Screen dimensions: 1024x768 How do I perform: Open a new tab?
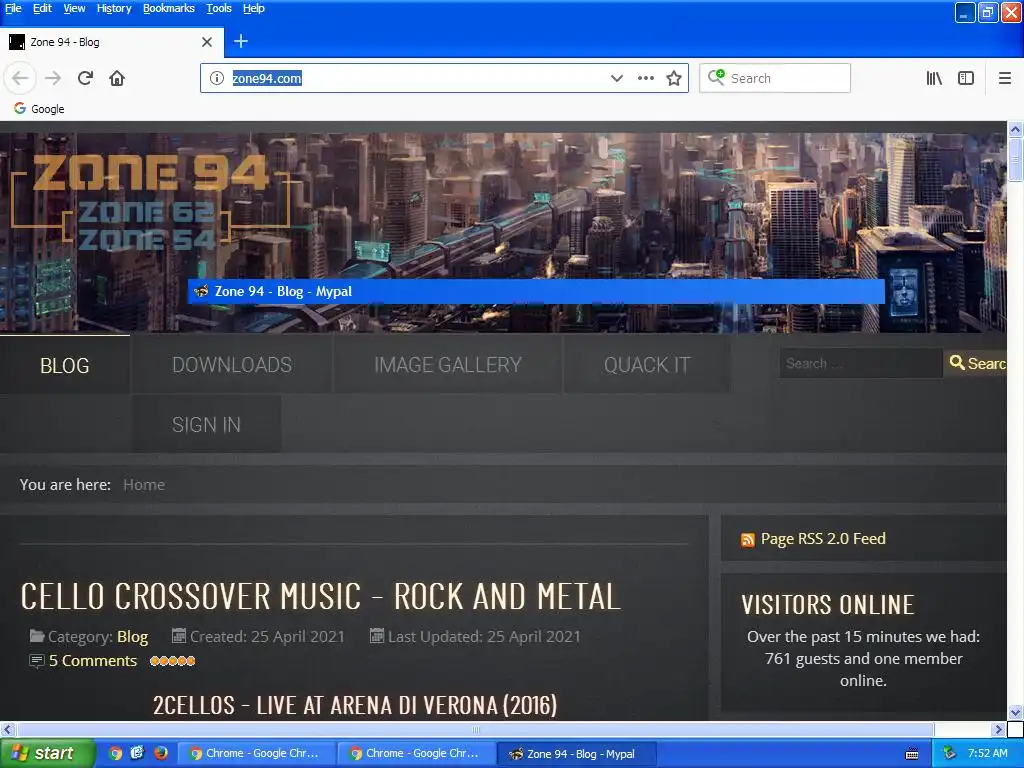click(241, 41)
